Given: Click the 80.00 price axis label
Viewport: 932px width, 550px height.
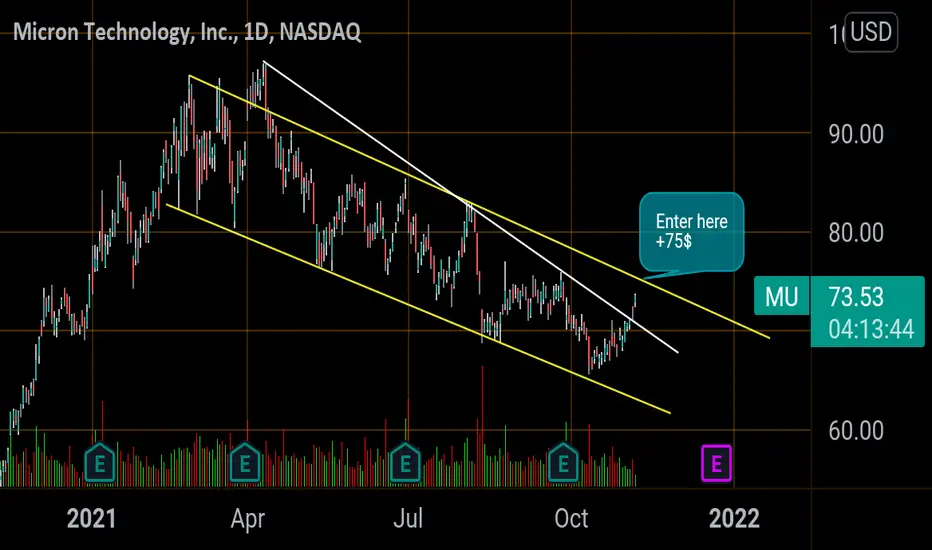Looking at the screenshot, I should point(856,232).
